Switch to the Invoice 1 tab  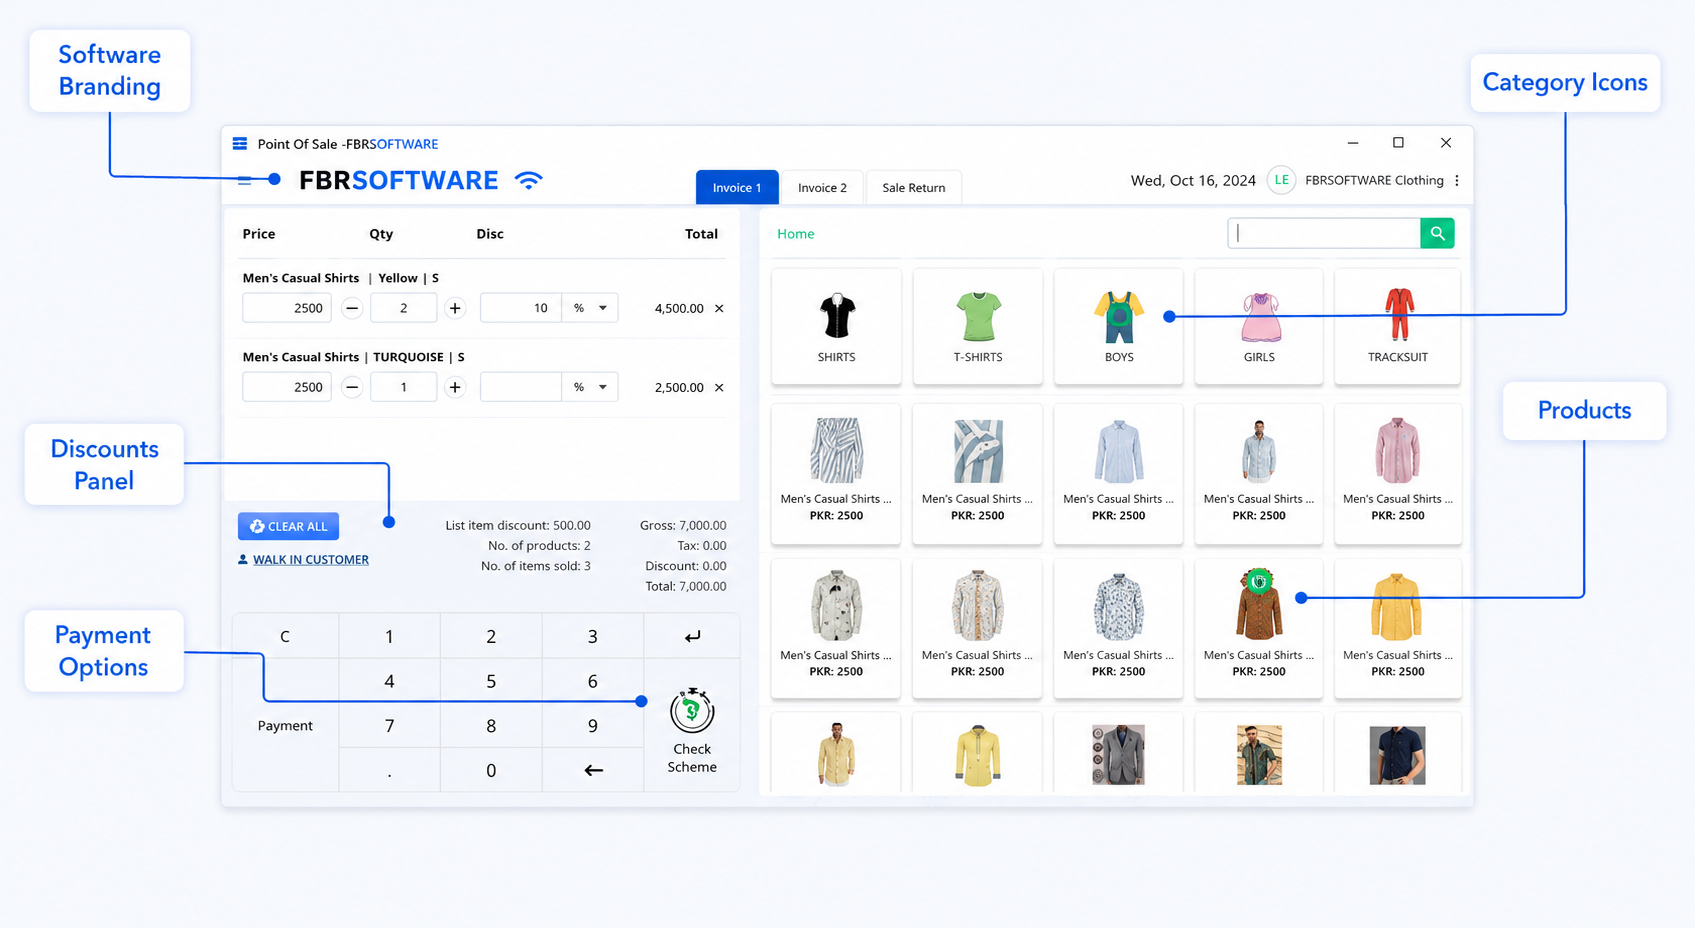pyautogui.click(x=737, y=187)
